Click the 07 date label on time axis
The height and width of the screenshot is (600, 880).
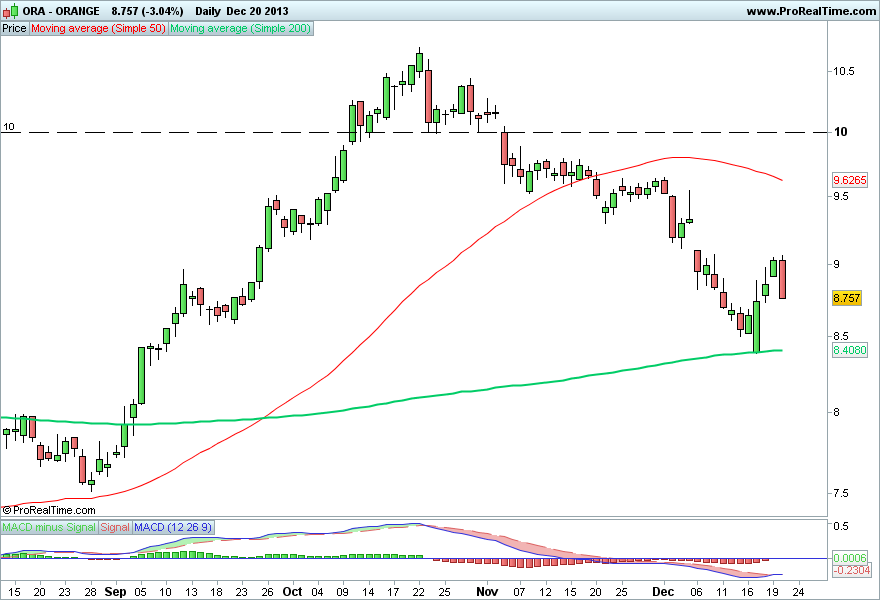519,592
